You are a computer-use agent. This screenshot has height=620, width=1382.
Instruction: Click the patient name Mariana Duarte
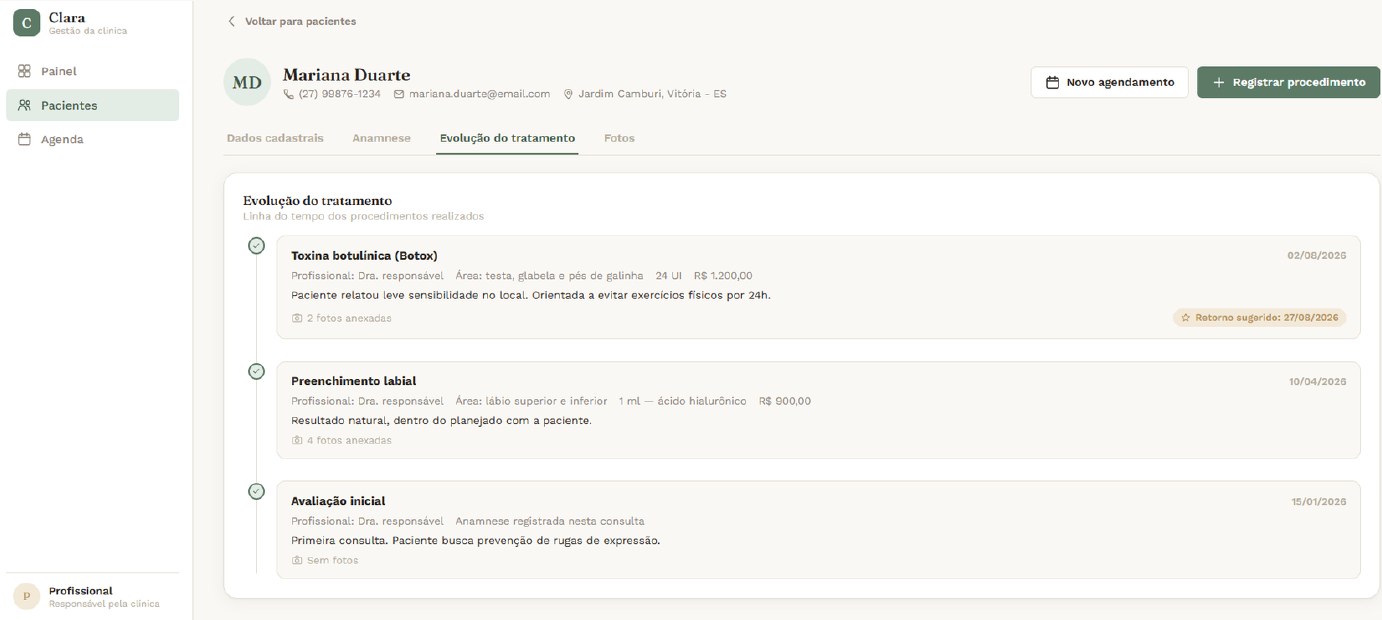click(346, 75)
